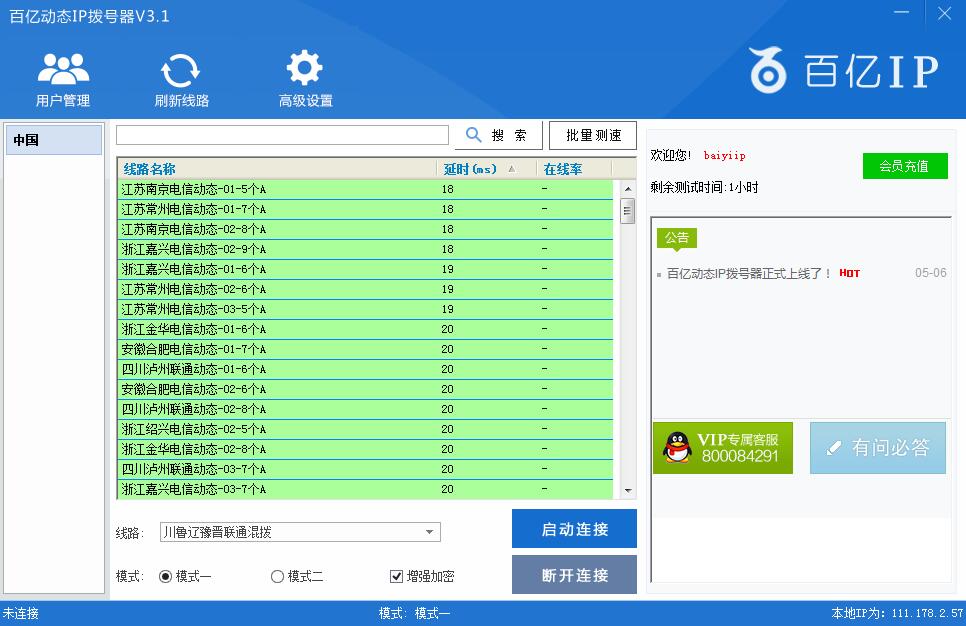This screenshot has height=626, width=966.
Task: Click the 剩余测试时间:1小时 text
Action: click(x=704, y=187)
